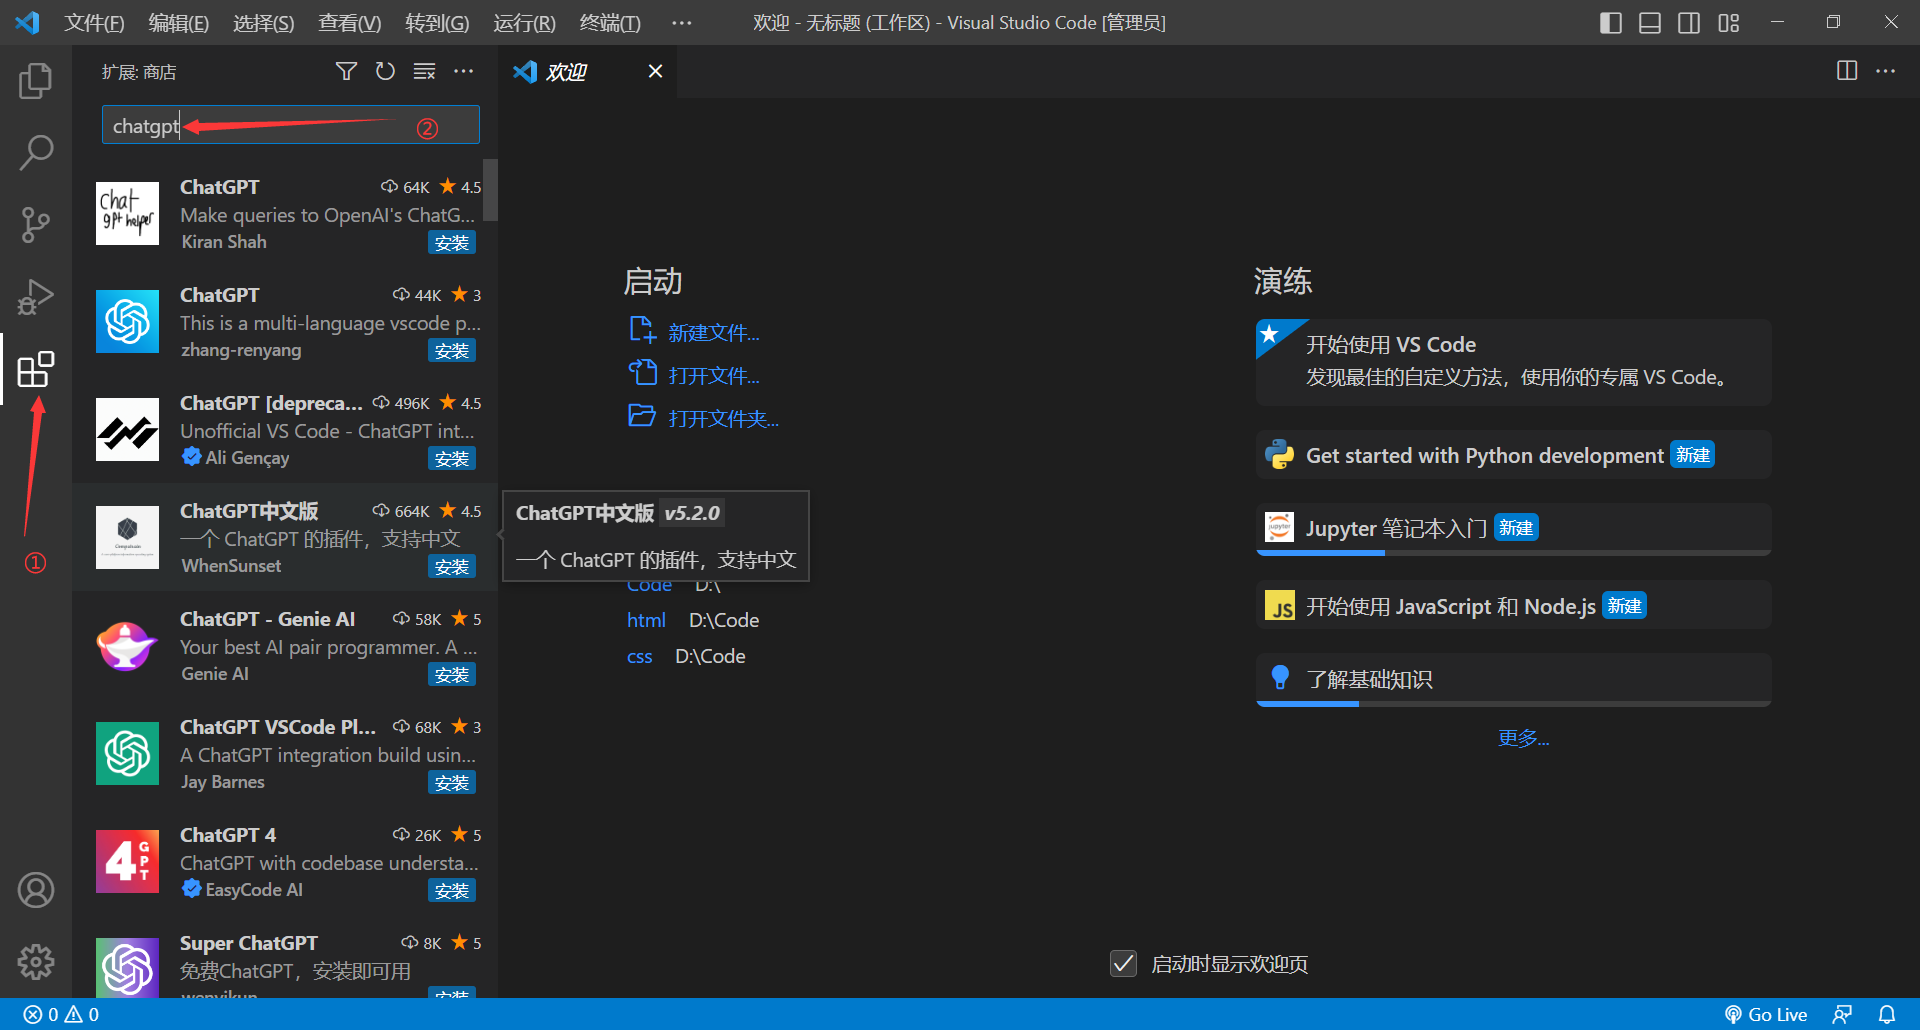
Task: Toggle the secondary sidebar icon
Action: click(x=1689, y=21)
